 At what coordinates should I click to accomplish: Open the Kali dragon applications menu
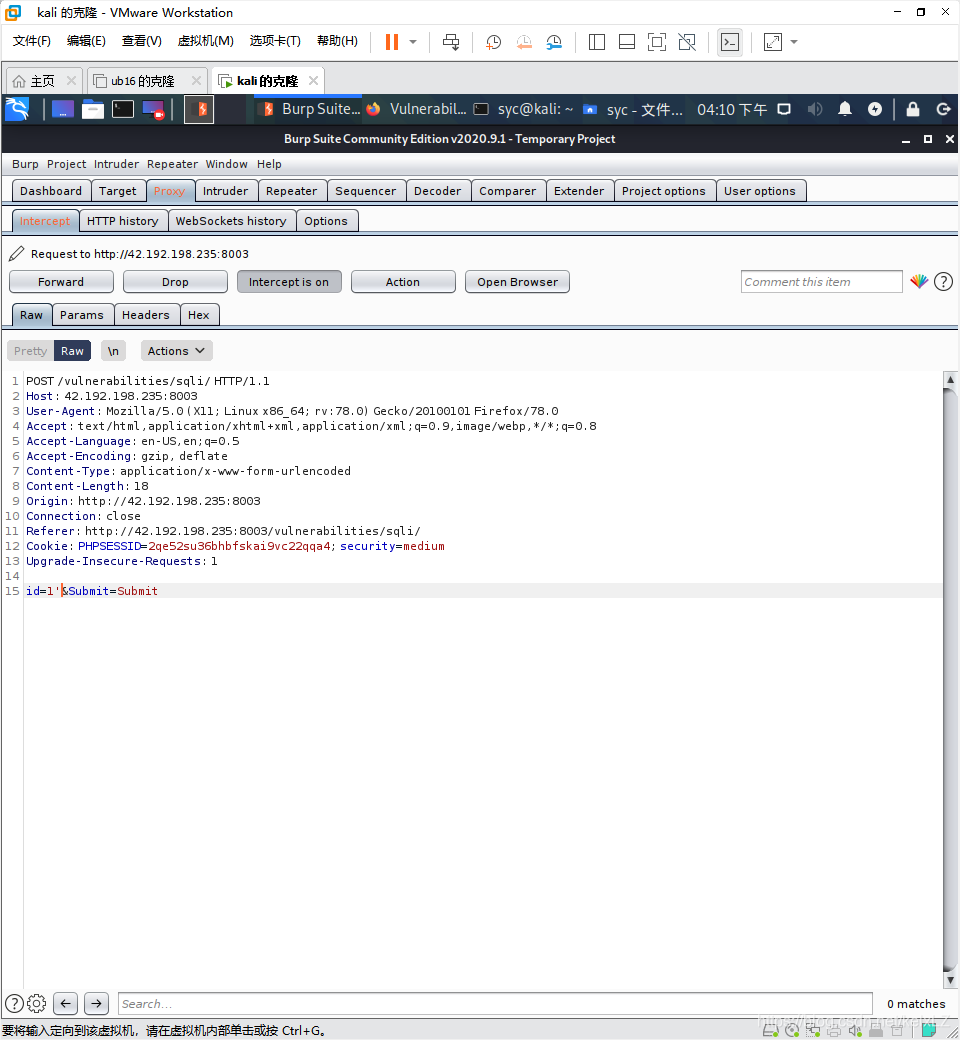pos(18,109)
